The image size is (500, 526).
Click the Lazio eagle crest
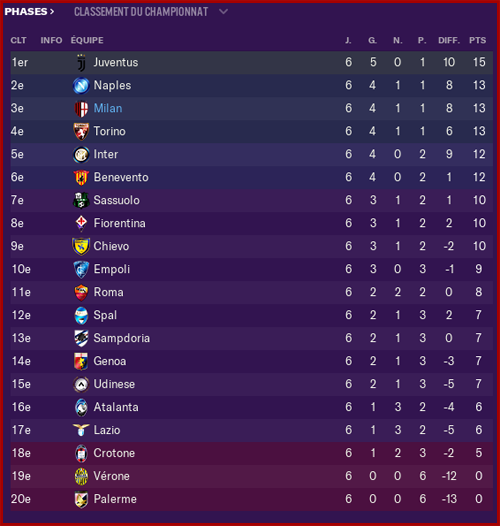(81, 430)
